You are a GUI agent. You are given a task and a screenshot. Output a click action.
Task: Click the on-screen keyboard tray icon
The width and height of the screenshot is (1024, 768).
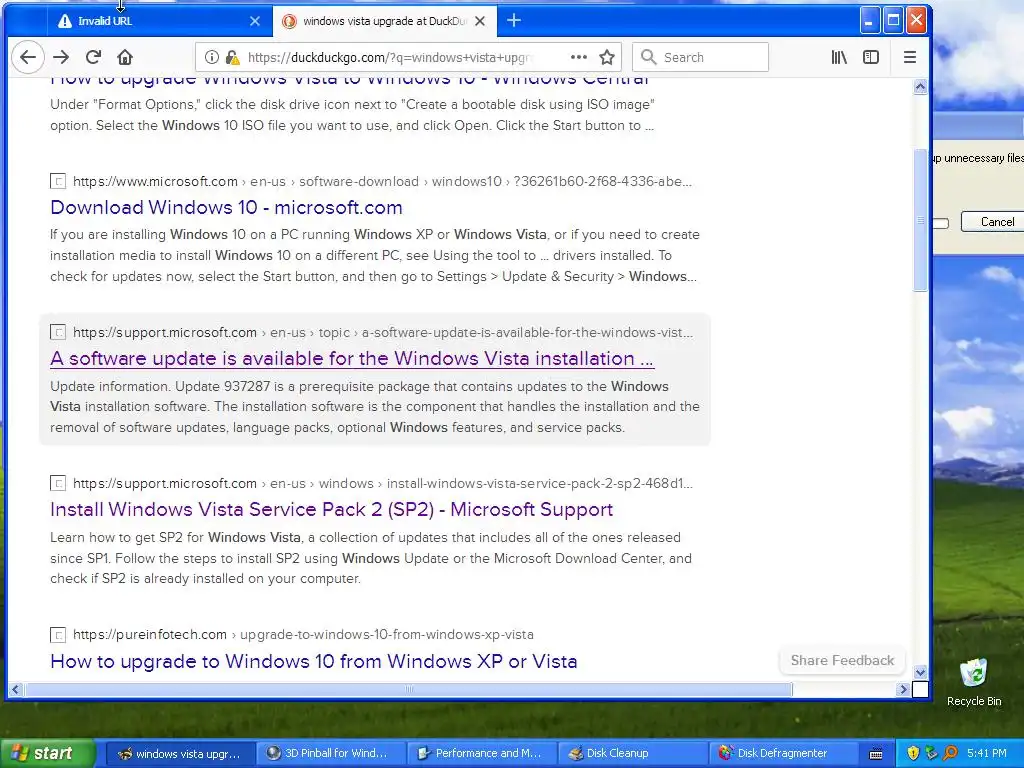point(876,754)
